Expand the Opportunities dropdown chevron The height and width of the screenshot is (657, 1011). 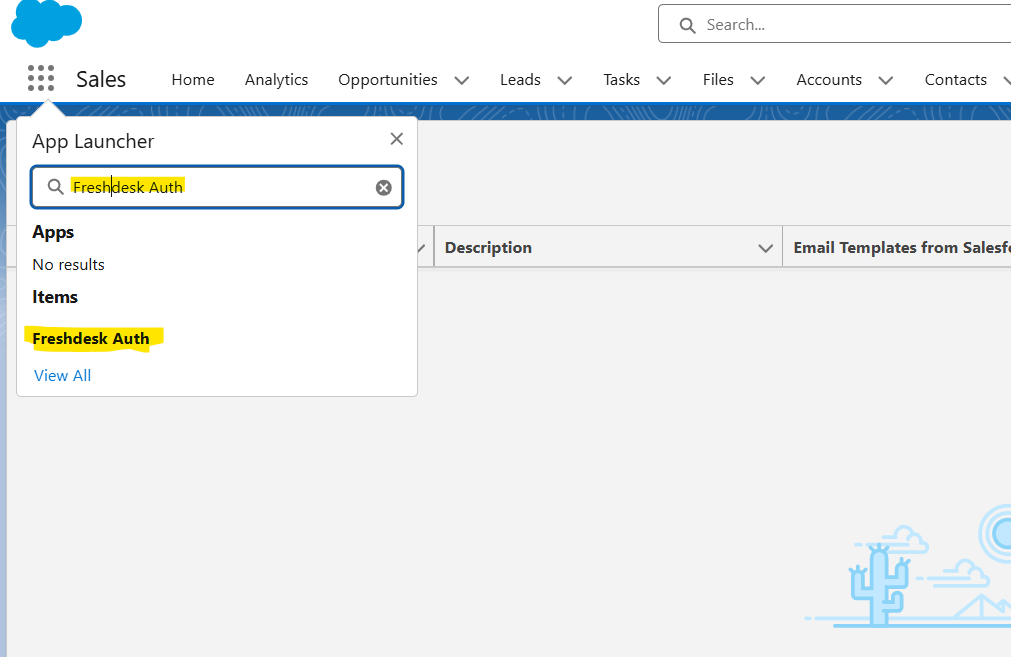click(462, 81)
